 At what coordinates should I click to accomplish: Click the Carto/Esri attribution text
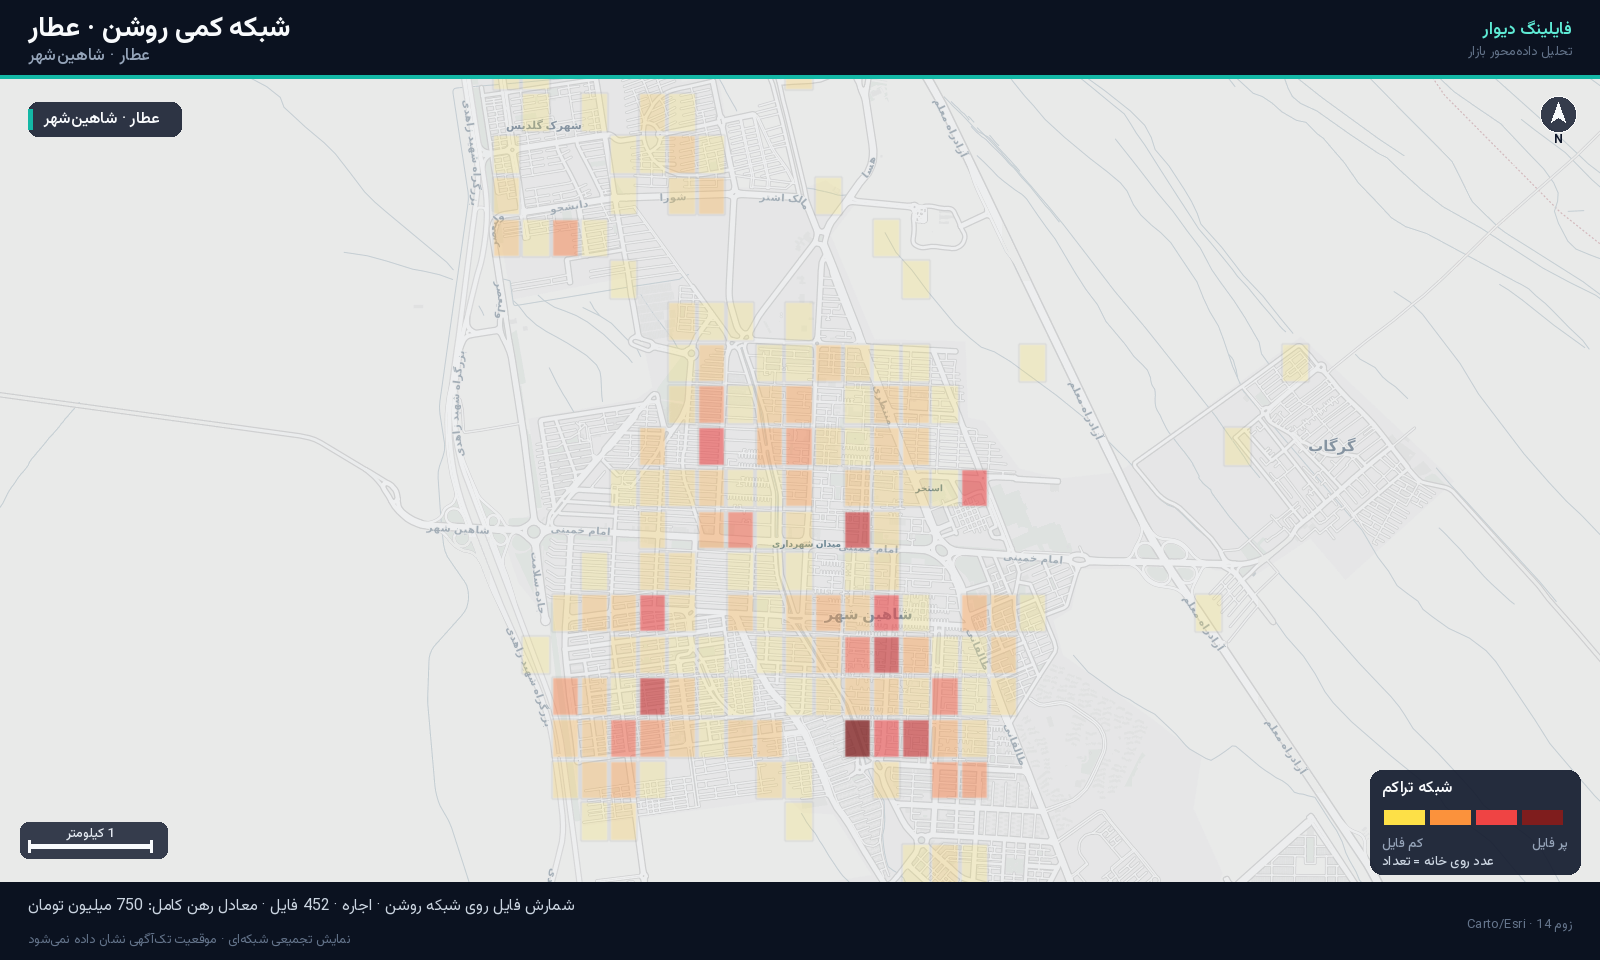click(1496, 924)
